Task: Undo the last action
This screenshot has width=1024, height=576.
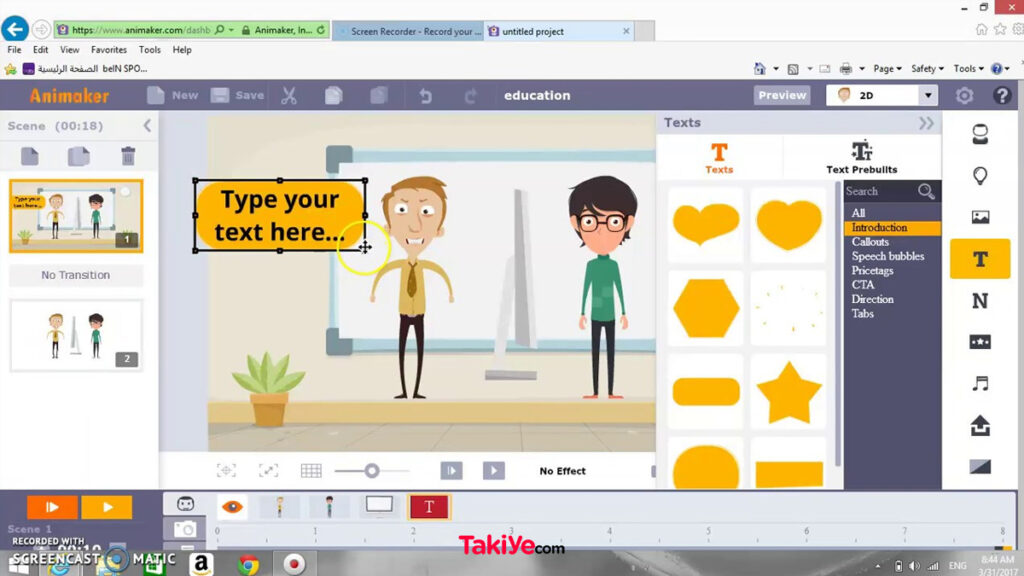Action: 426,96
